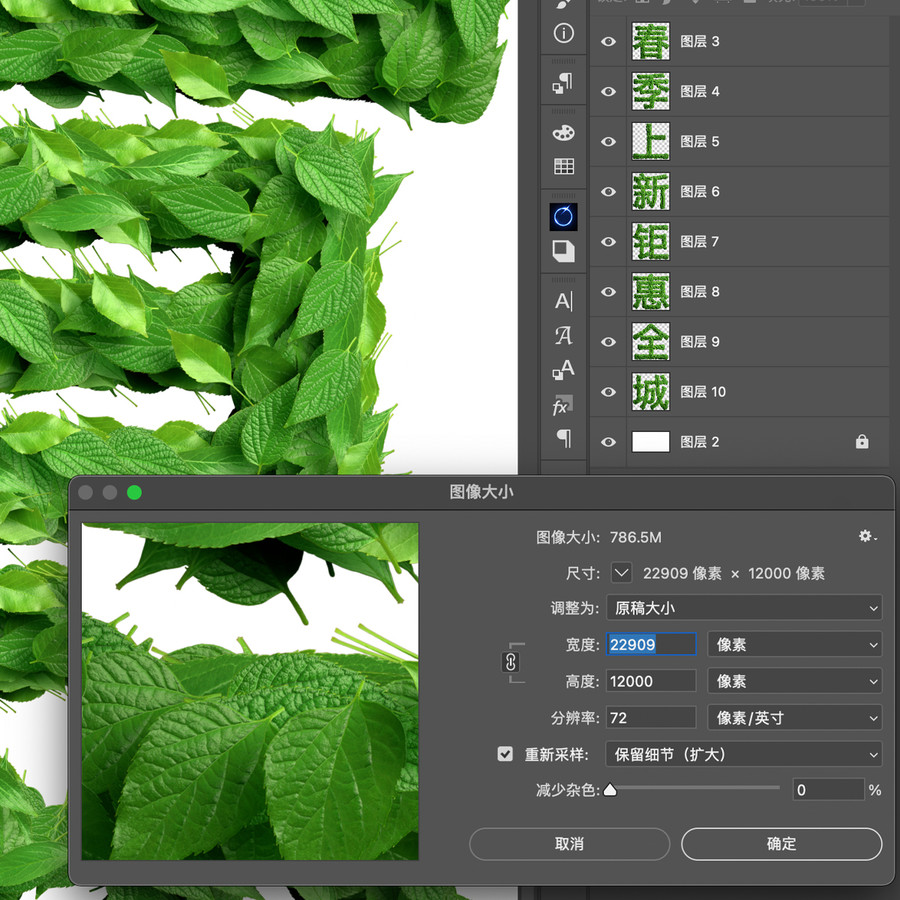900x900 pixels.
Task: Select the 图层 9 layer name
Action: (699, 342)
